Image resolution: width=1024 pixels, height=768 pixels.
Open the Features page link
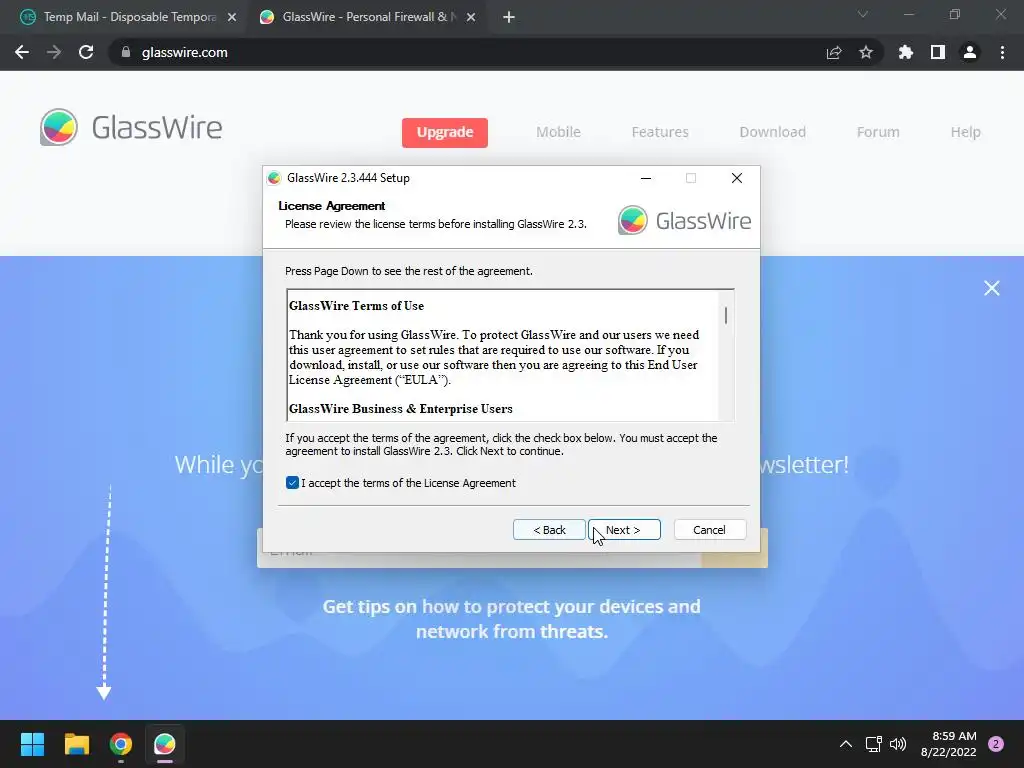660,132
